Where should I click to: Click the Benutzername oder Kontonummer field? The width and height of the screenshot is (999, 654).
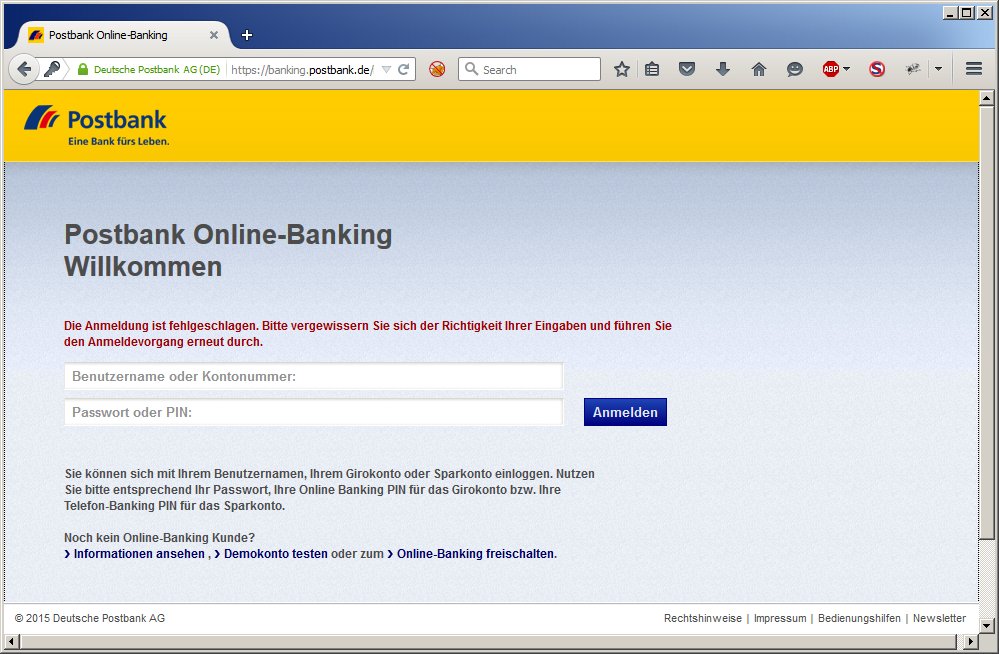313,376
